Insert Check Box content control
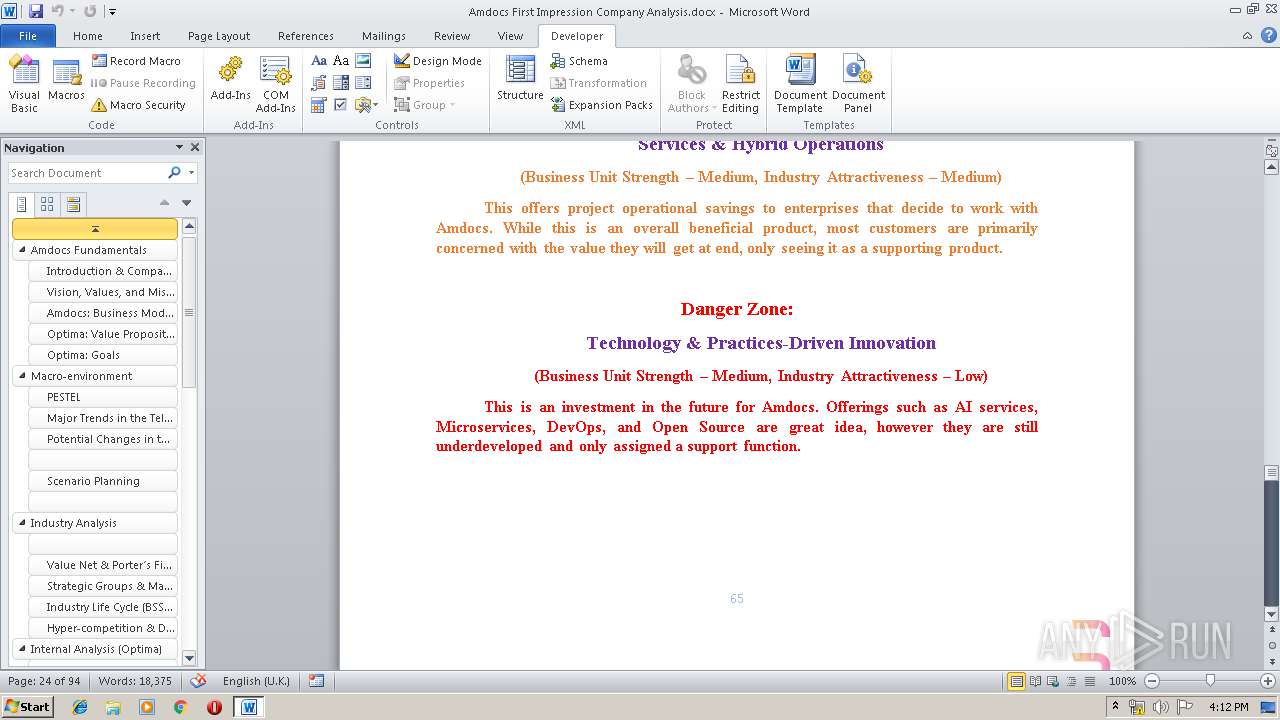 pos(341,105)
